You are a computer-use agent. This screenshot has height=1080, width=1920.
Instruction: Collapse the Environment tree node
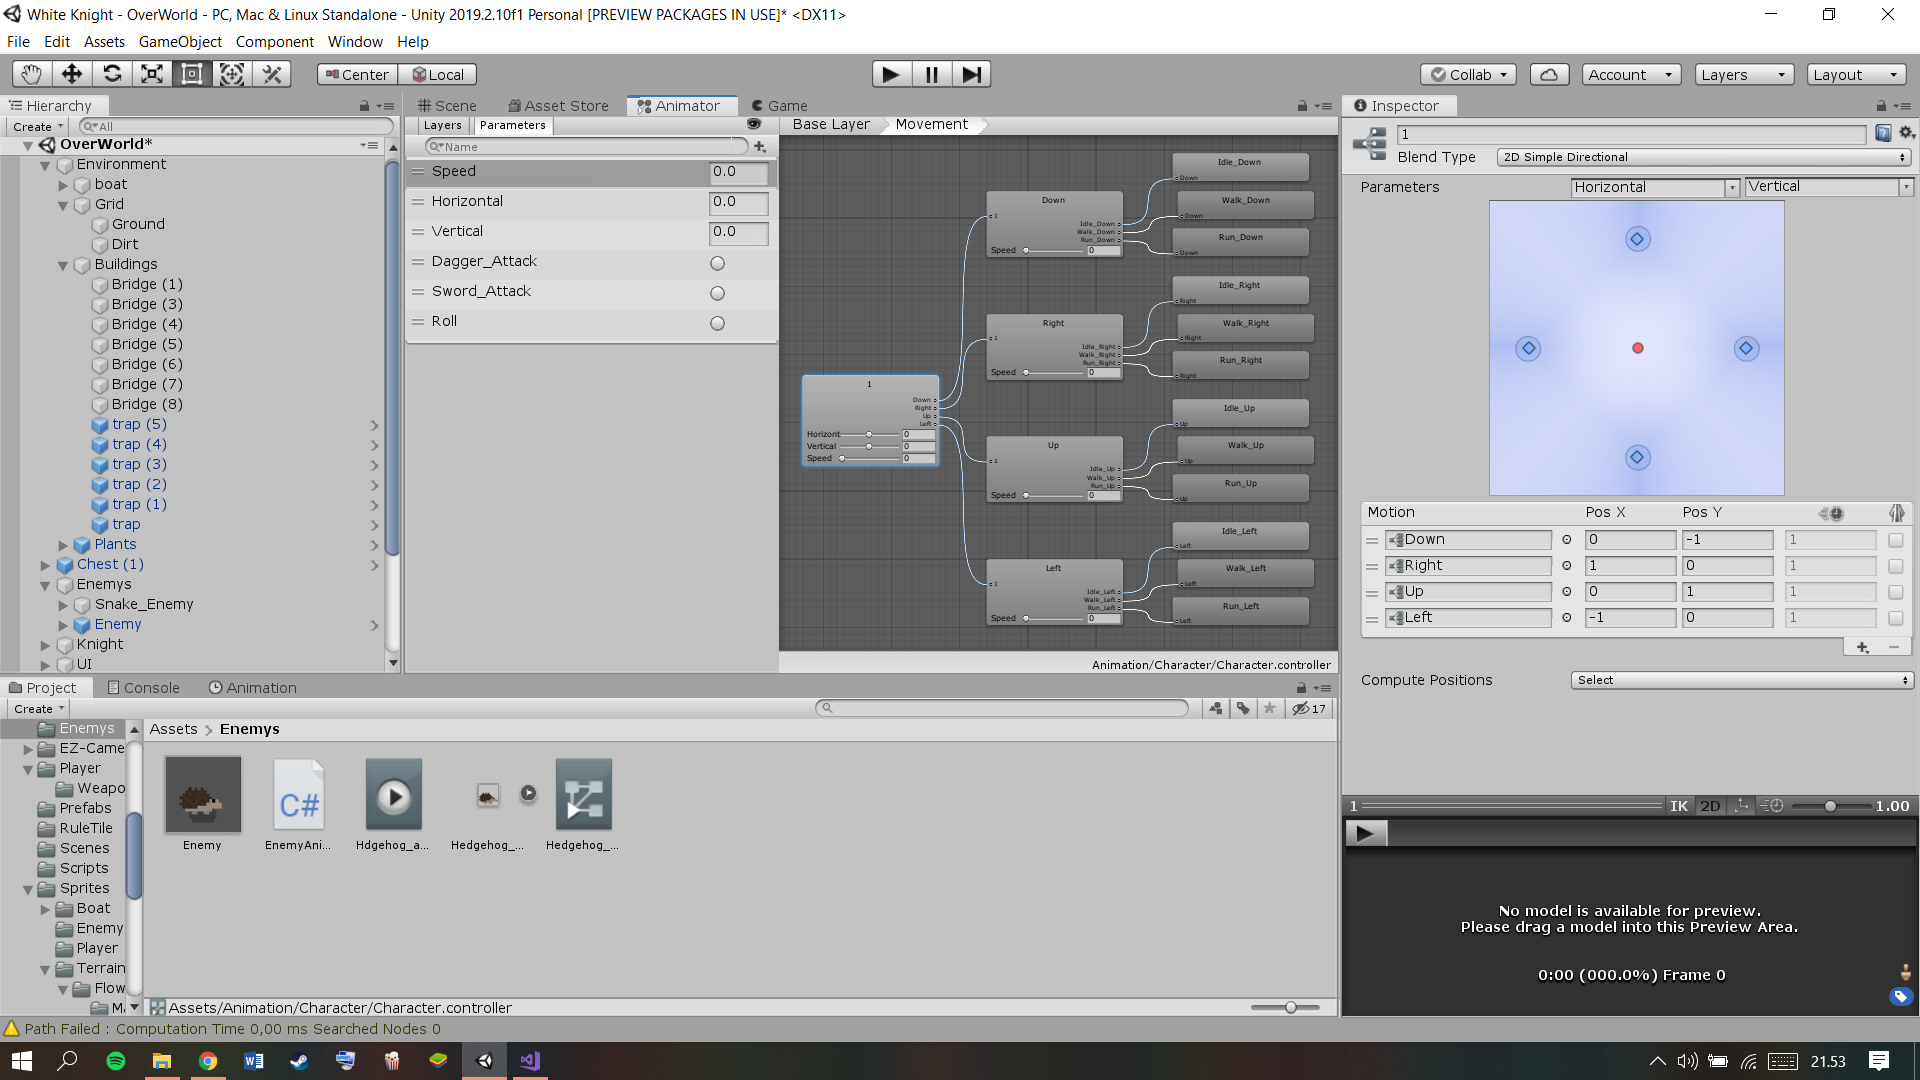click(x=45, y=165)
